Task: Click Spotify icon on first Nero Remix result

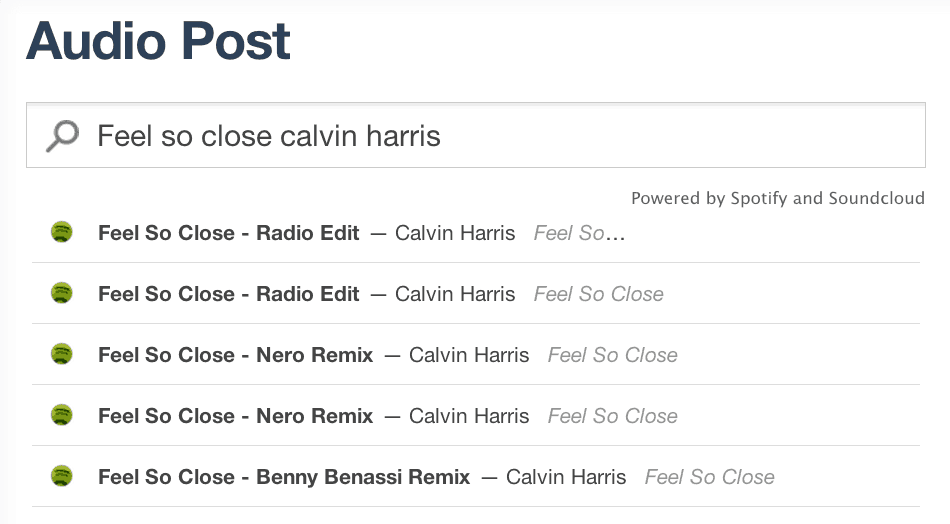Action: 61,354
